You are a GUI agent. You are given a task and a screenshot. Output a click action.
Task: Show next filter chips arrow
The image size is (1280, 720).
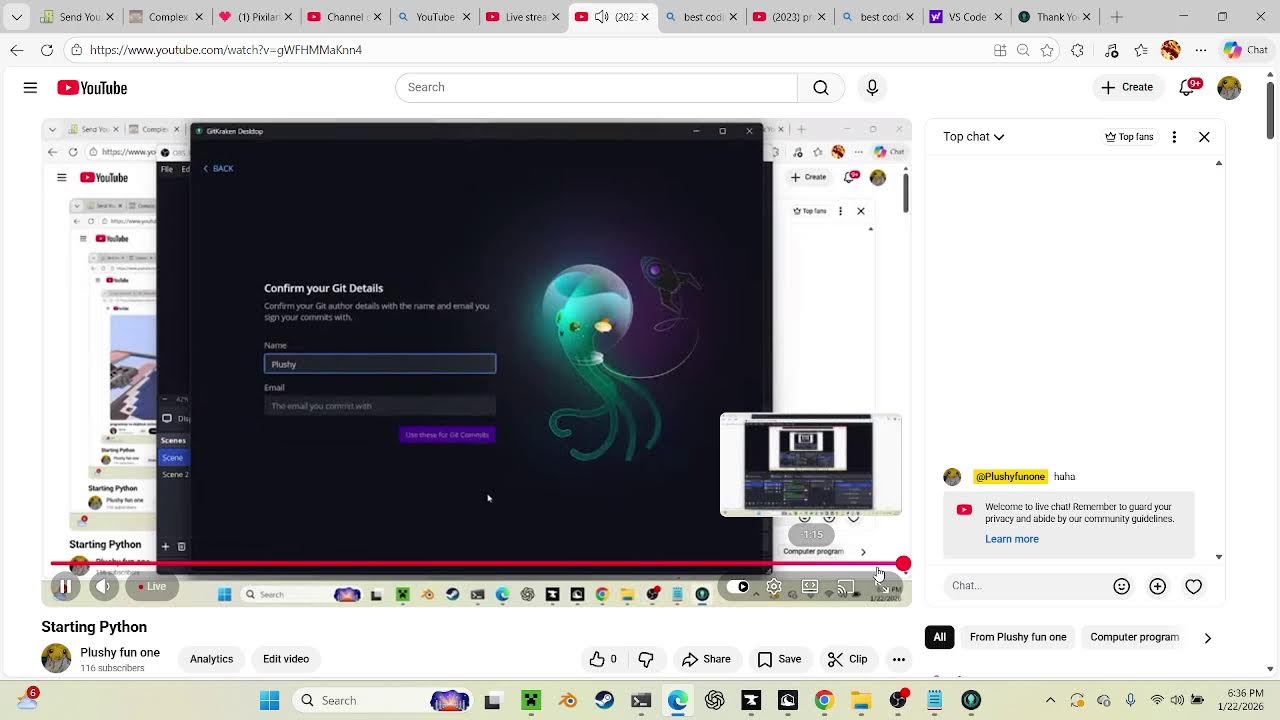click(1207, 638)
